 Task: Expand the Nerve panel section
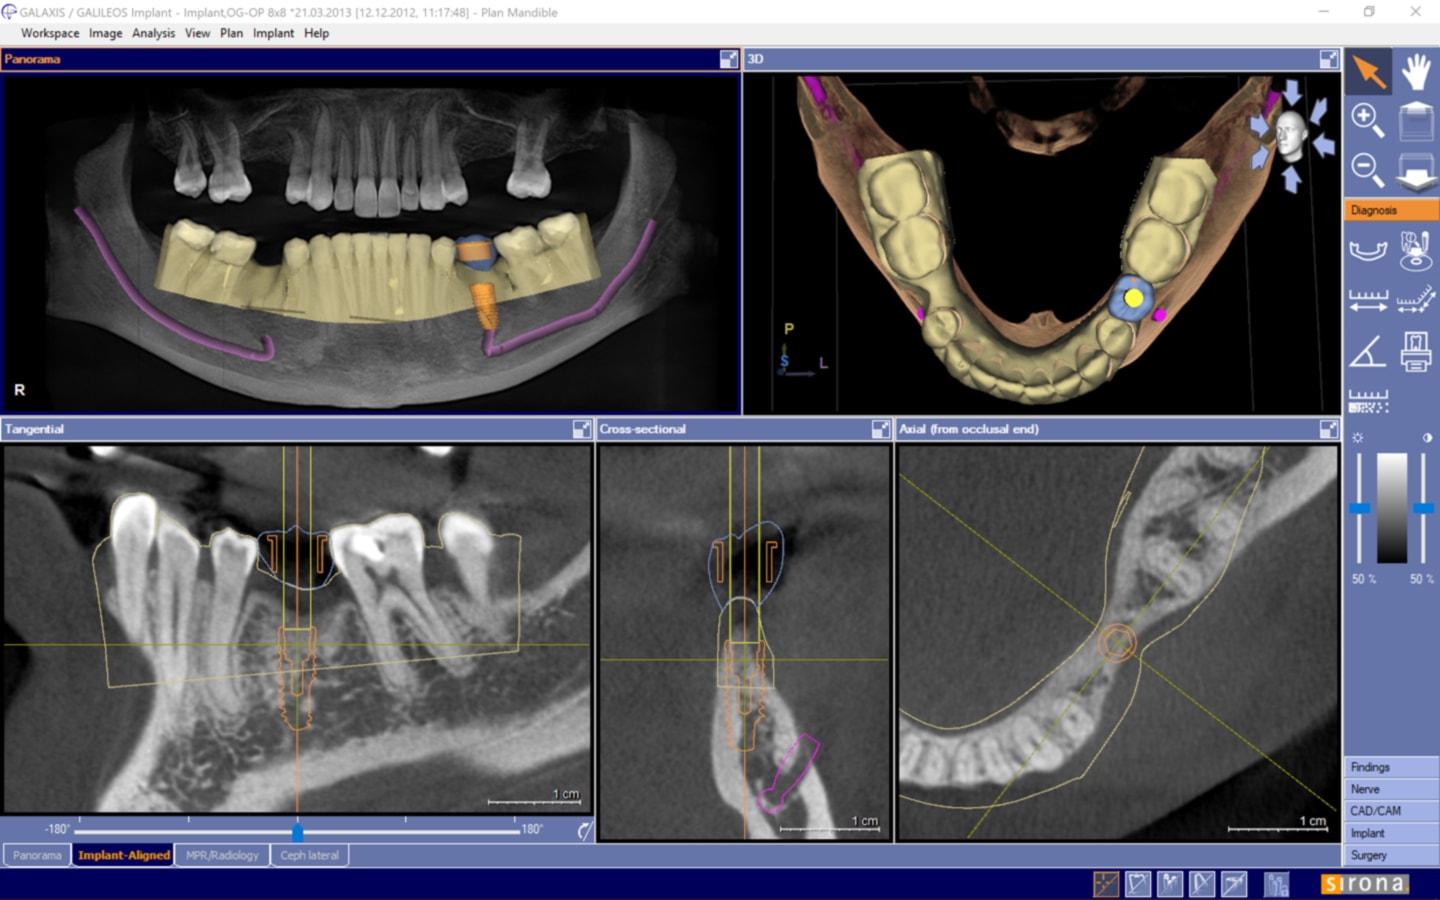1391,789
